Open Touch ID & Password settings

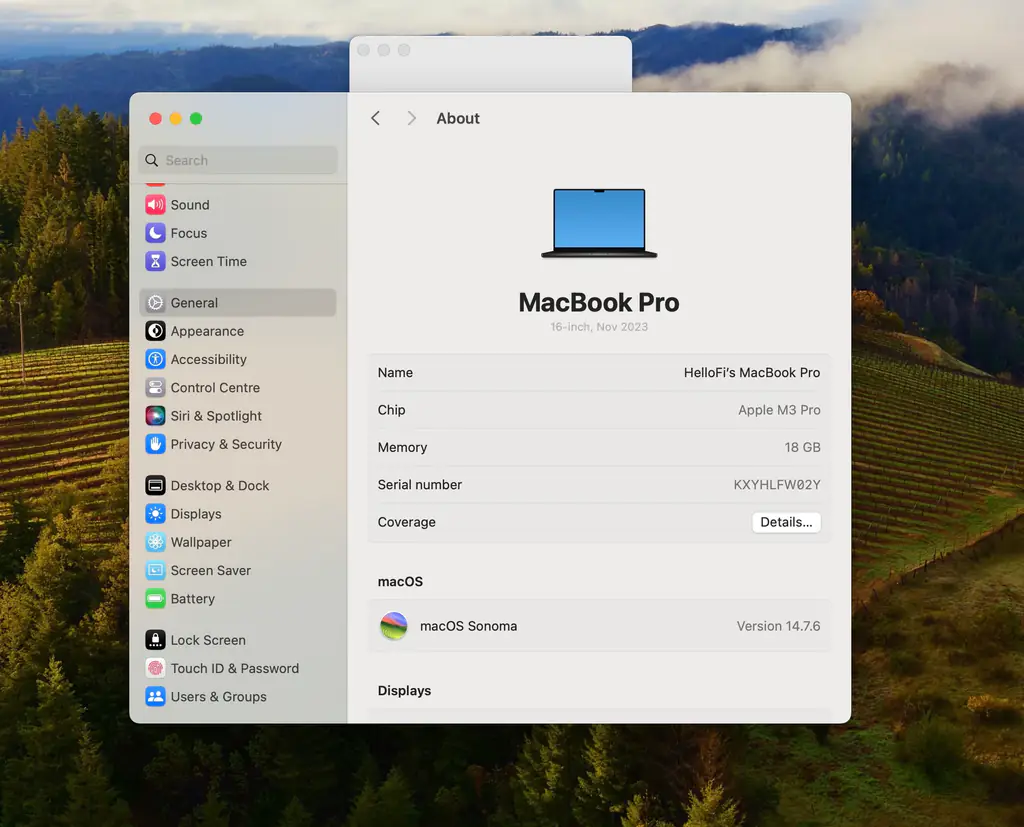(234, 669)
